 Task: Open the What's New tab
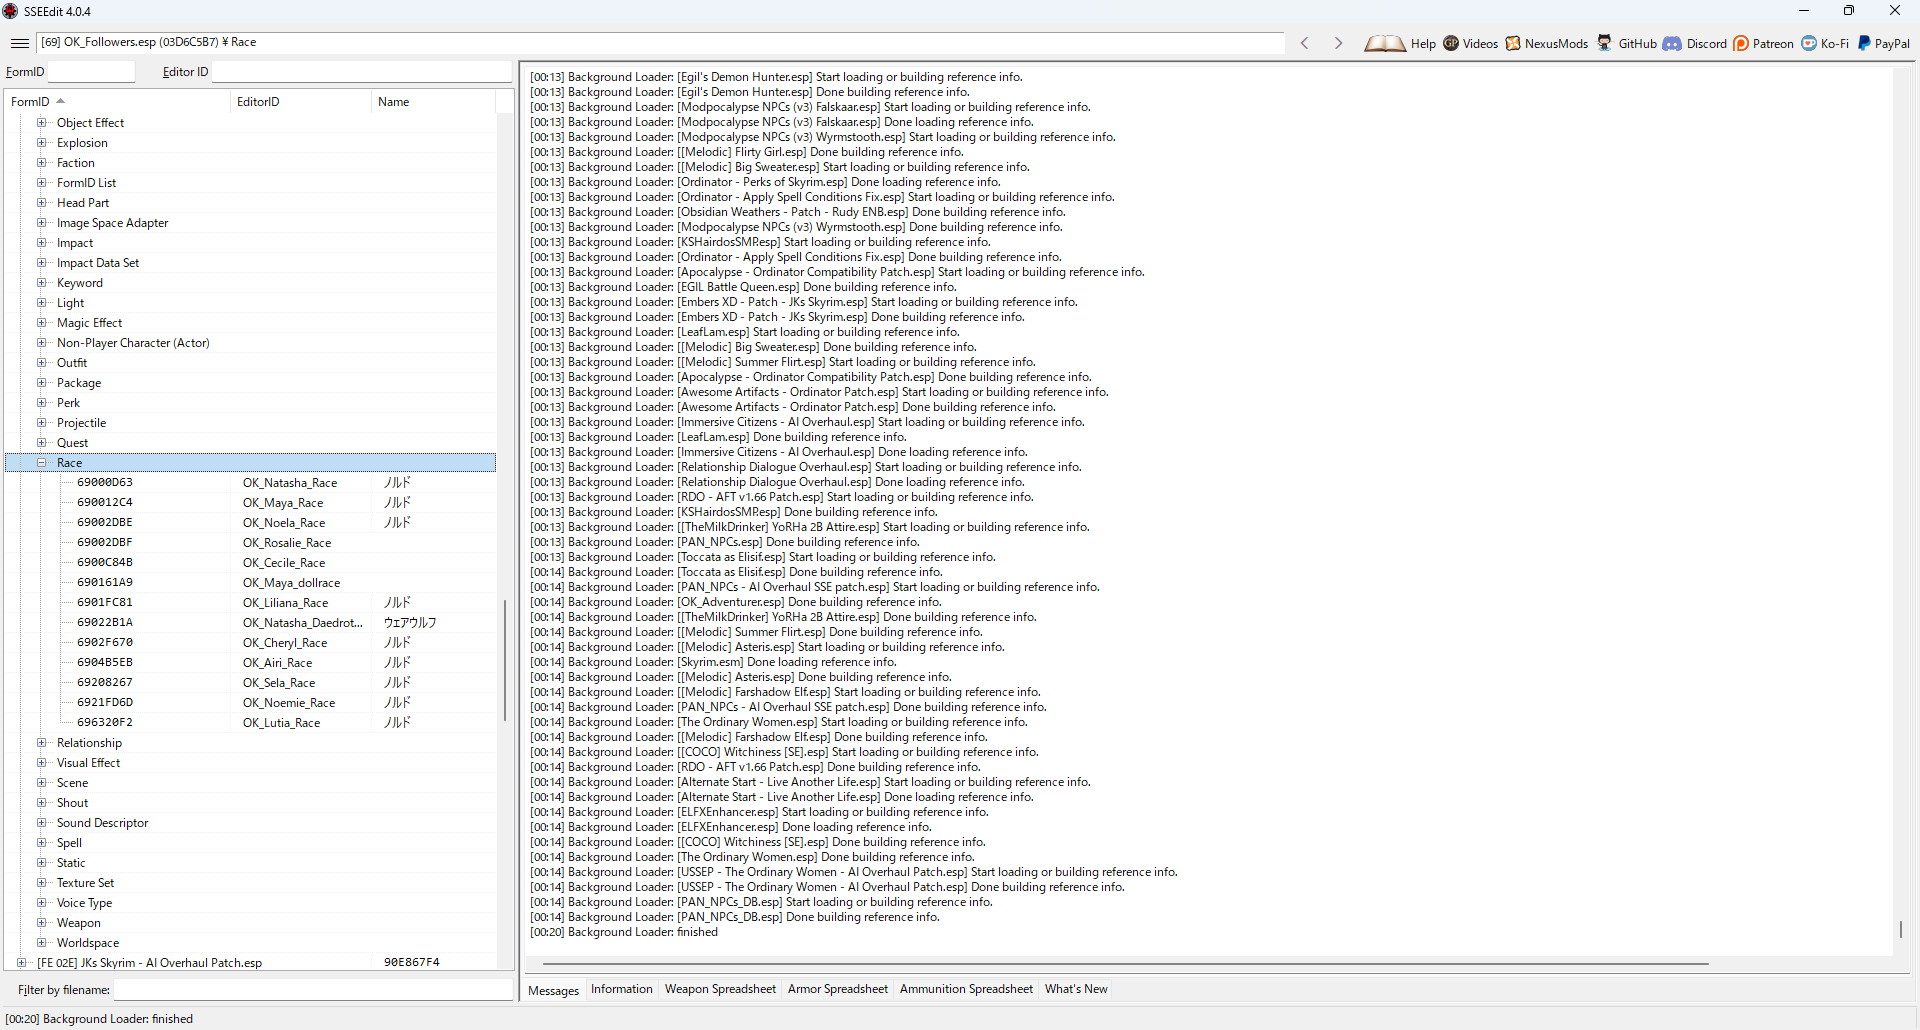1076,989
